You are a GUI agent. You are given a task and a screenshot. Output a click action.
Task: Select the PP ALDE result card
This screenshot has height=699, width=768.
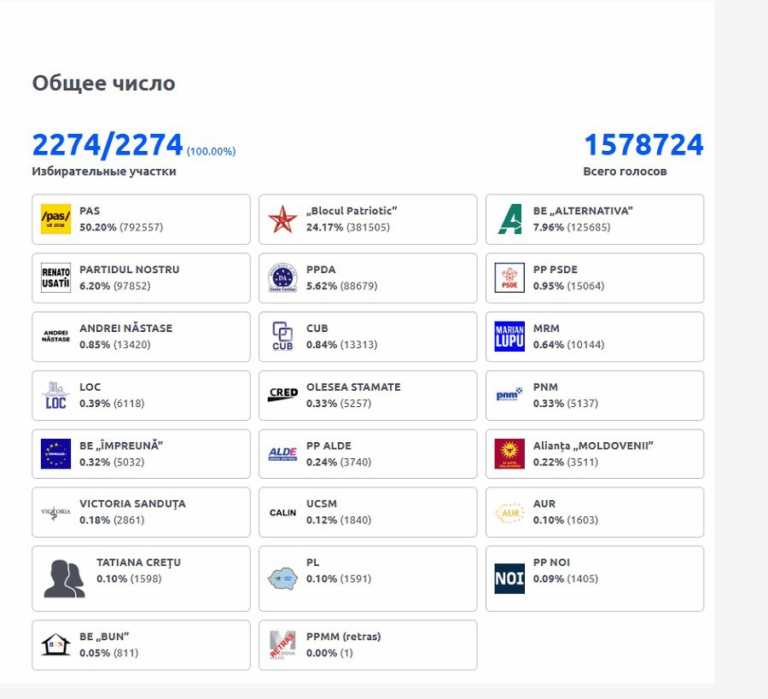tap(368, 454)
